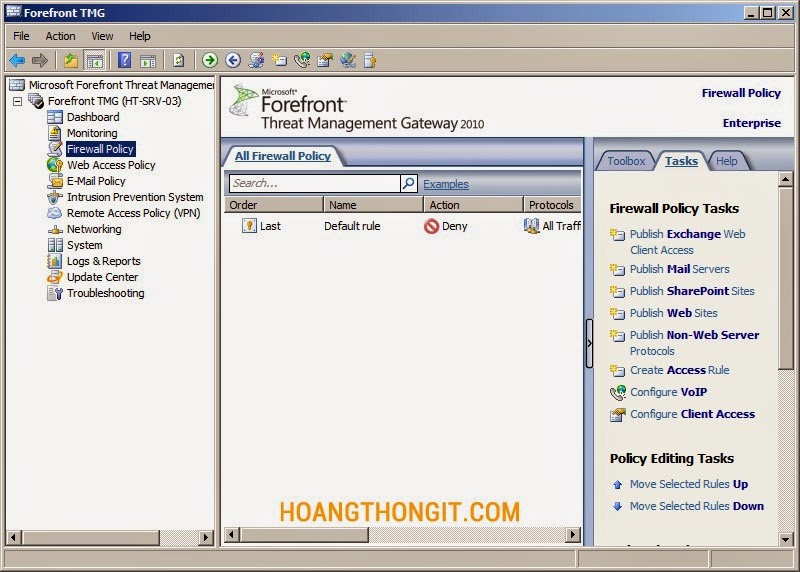Viewport: 800px width, 572px height.
Task: Click the server with key toolbar icon
Action: 370,60
